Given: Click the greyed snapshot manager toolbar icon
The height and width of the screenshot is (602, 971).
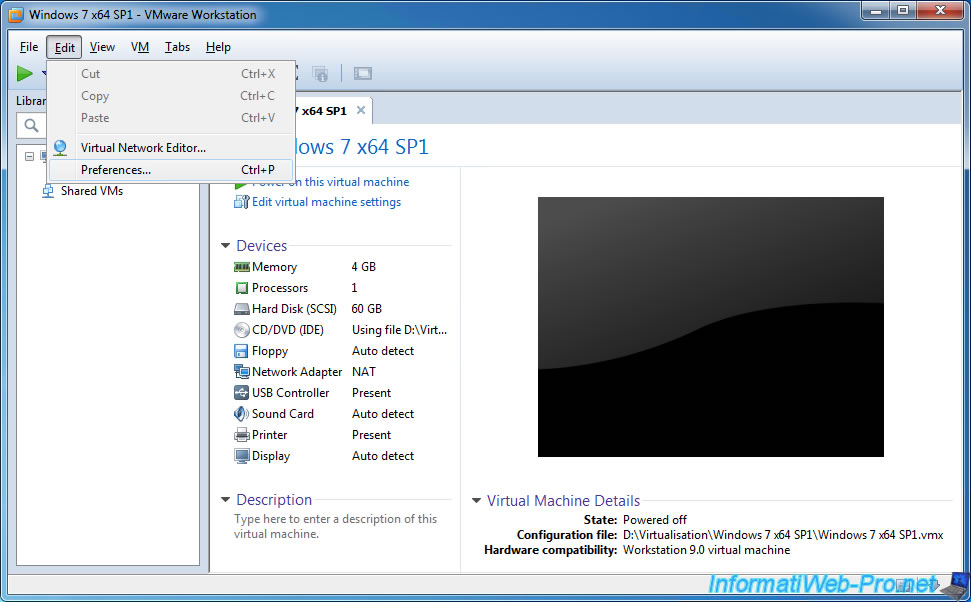Looking at the screenshot, I should pos(320,74).
